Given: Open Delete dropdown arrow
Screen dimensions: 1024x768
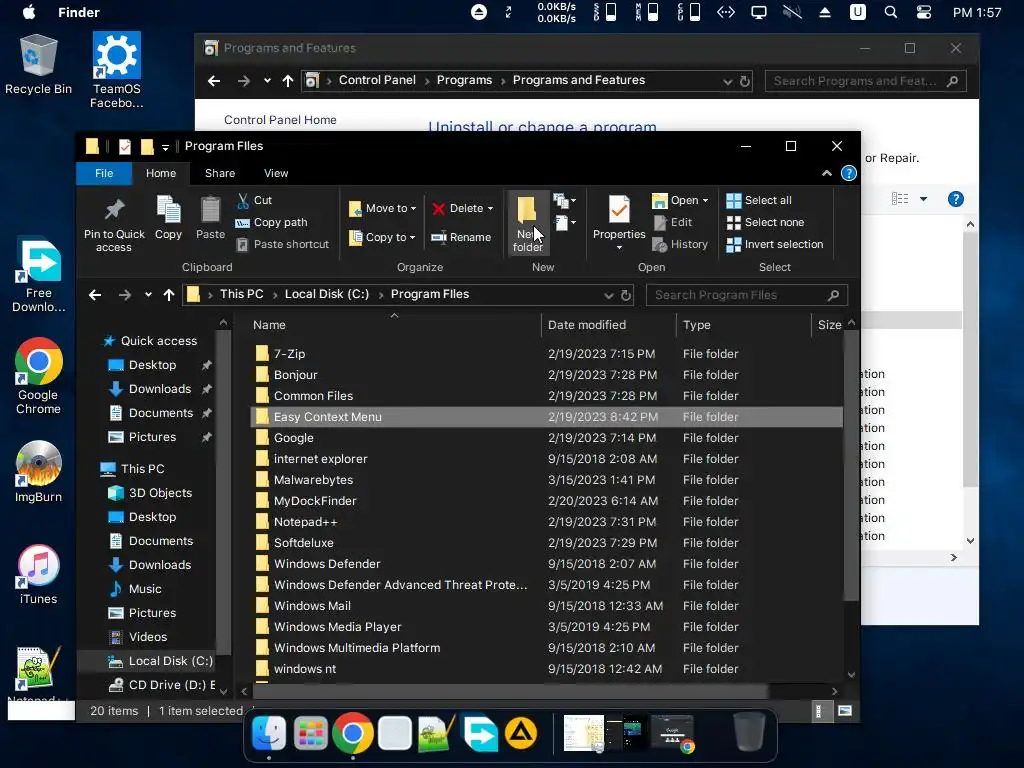Looking at the screenshot, I should pyautogui.click(x=490, y=208).
